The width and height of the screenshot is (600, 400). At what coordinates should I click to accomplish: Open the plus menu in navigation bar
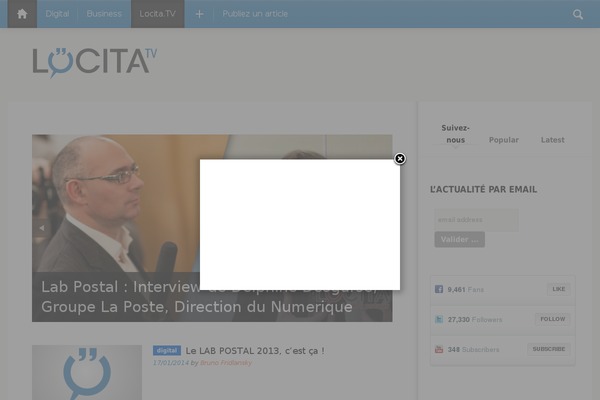[x=199, y=14]
